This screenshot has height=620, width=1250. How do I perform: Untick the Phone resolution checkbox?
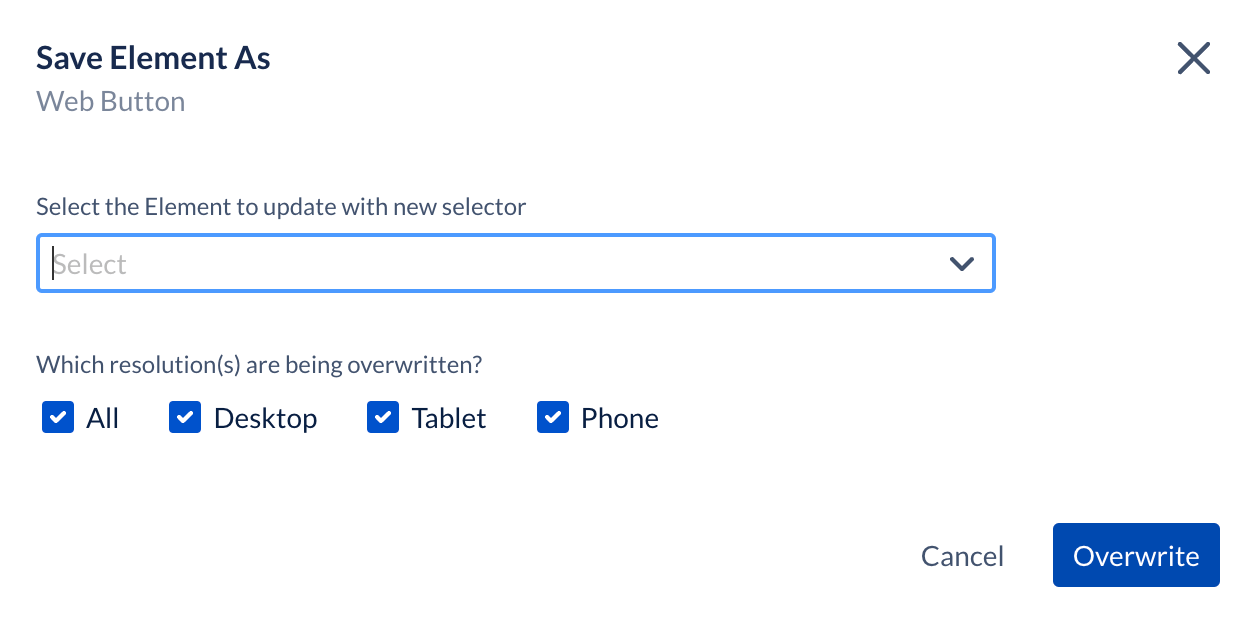tap(553, 417)
